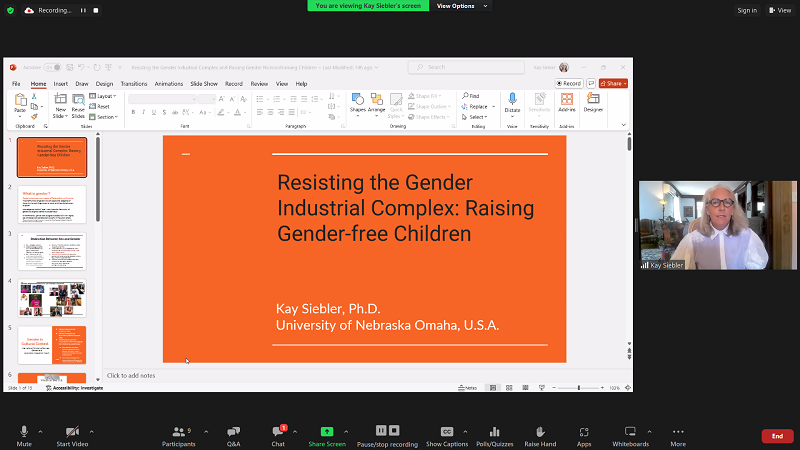Open the Transitions ribbon tab
800x450 pixels.
click(x=133, y=84)
